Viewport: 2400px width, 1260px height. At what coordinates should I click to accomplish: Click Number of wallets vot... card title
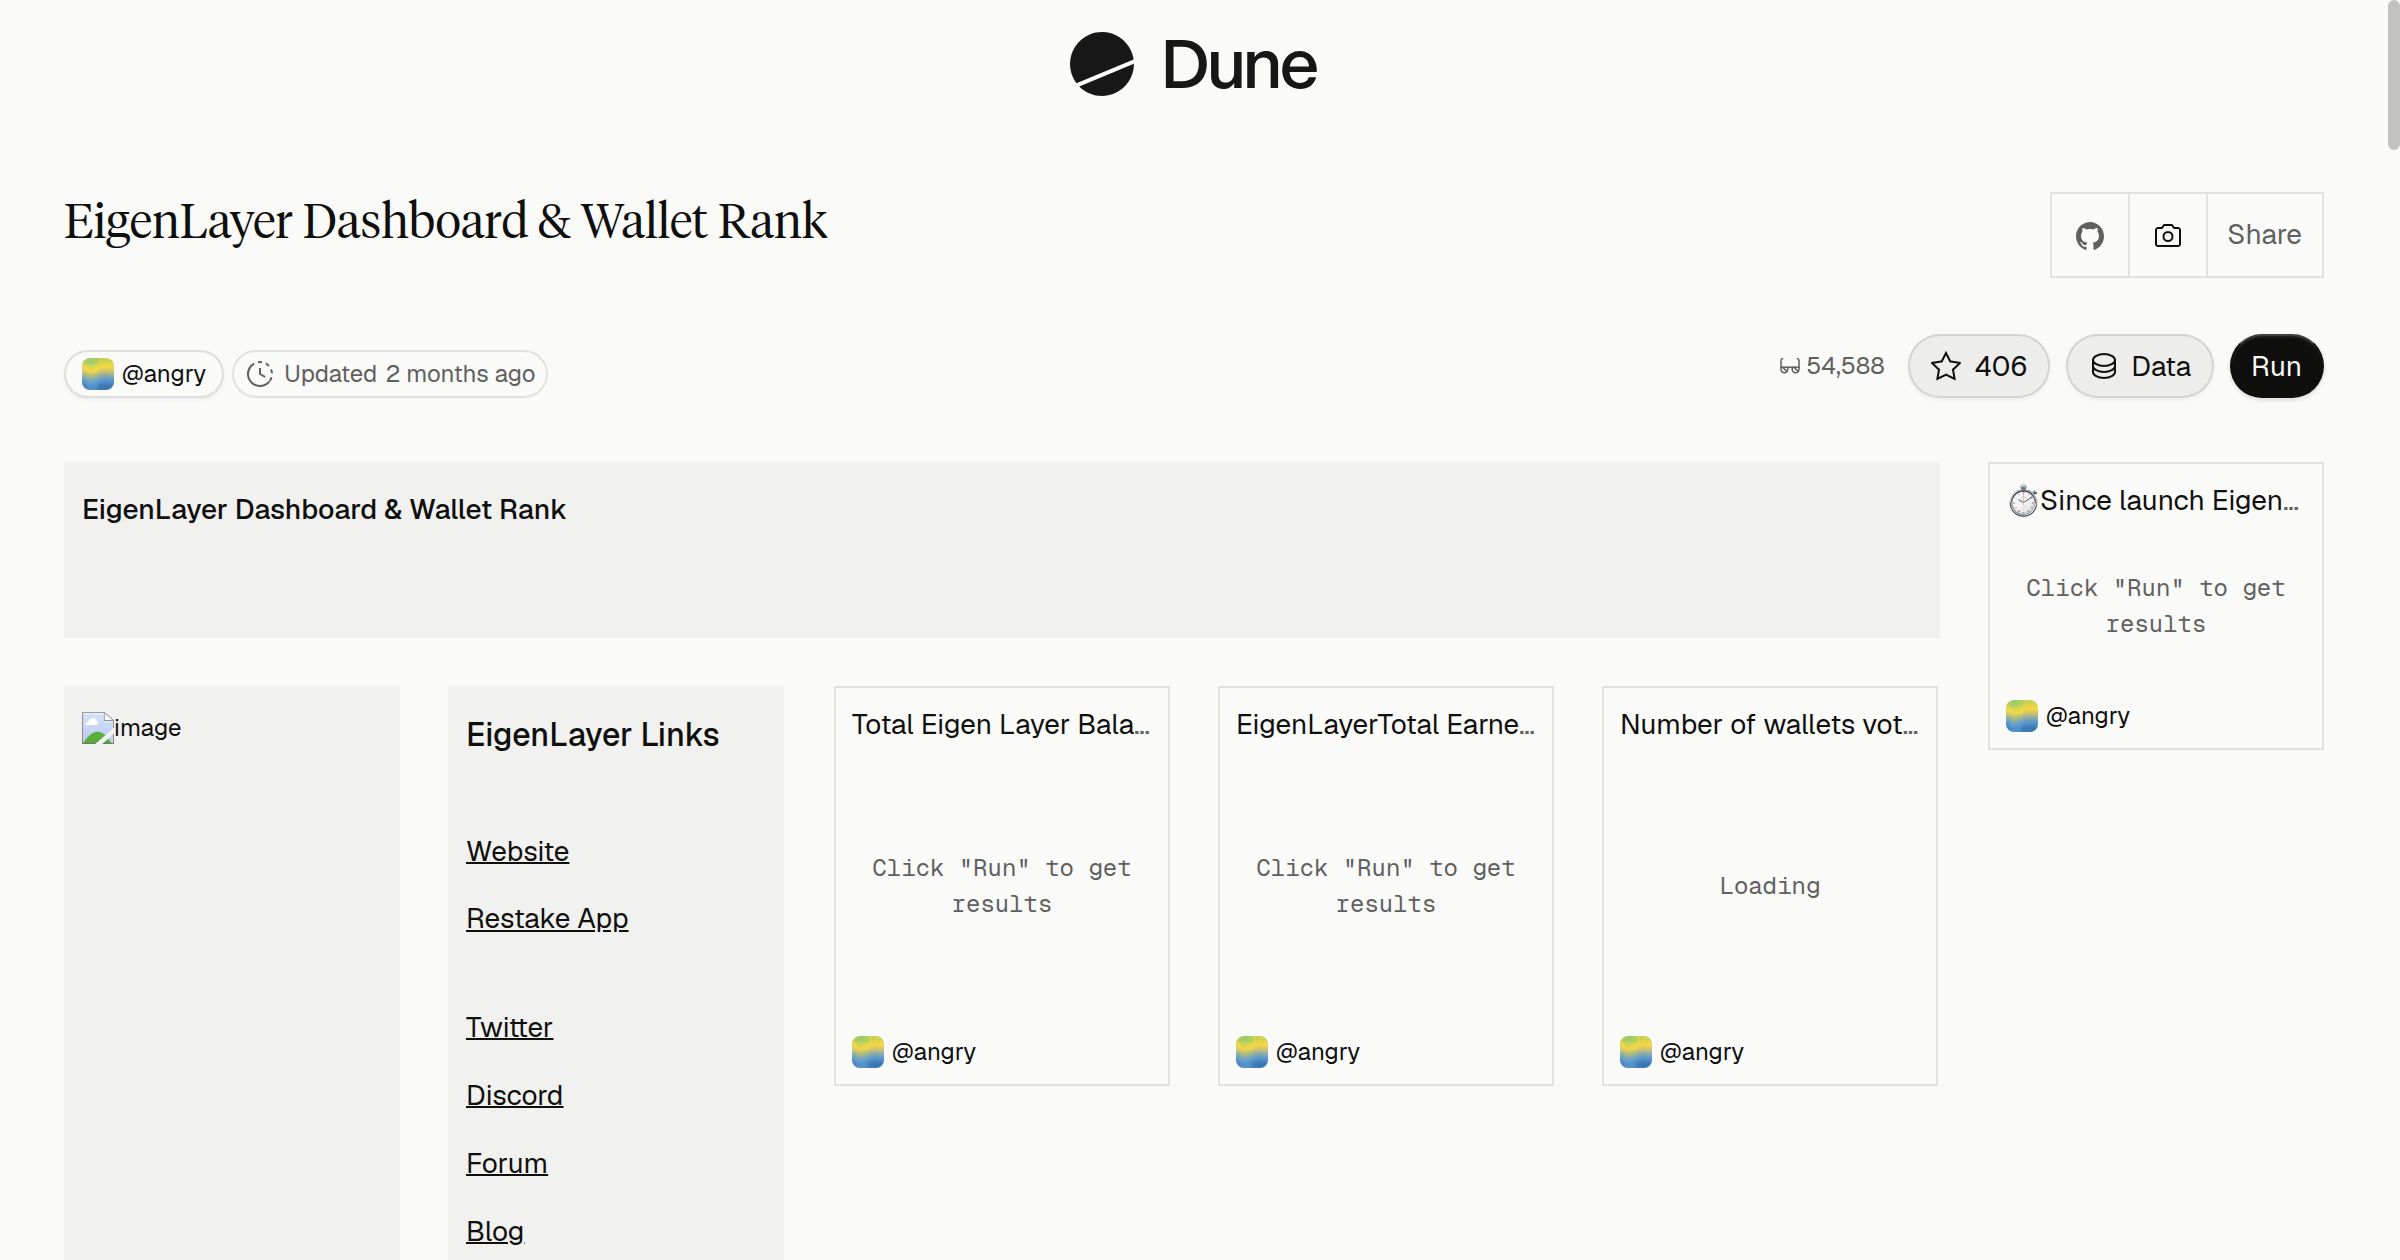click(1769, 724)
